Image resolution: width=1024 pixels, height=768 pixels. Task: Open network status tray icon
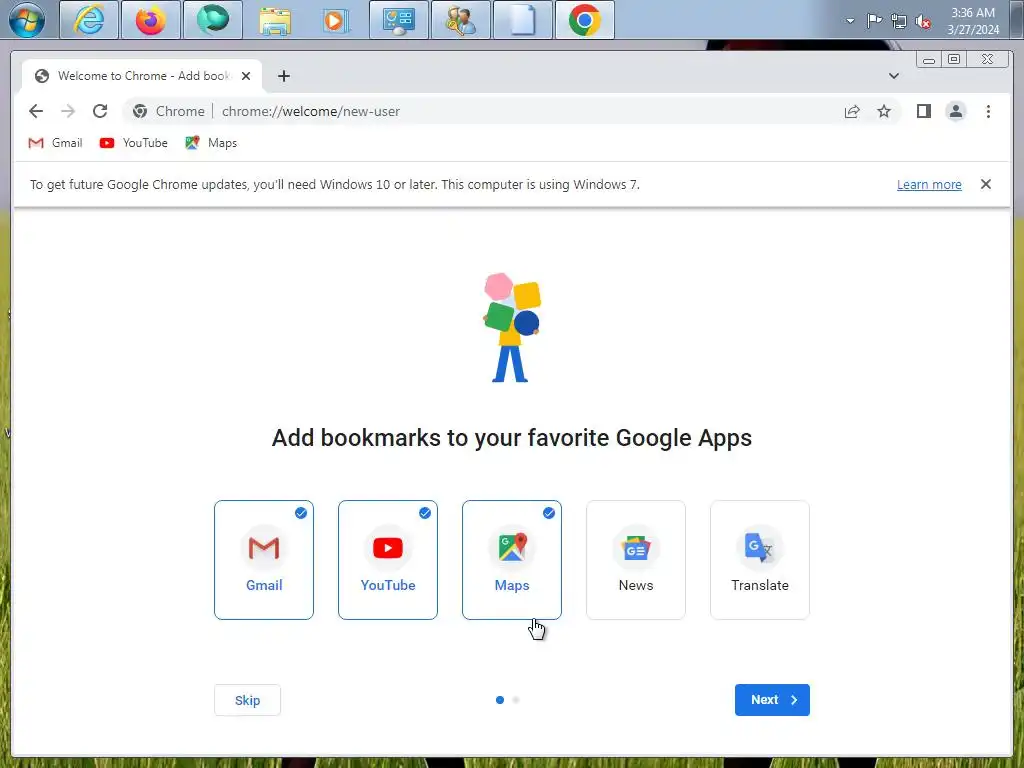tap(899, 22)
